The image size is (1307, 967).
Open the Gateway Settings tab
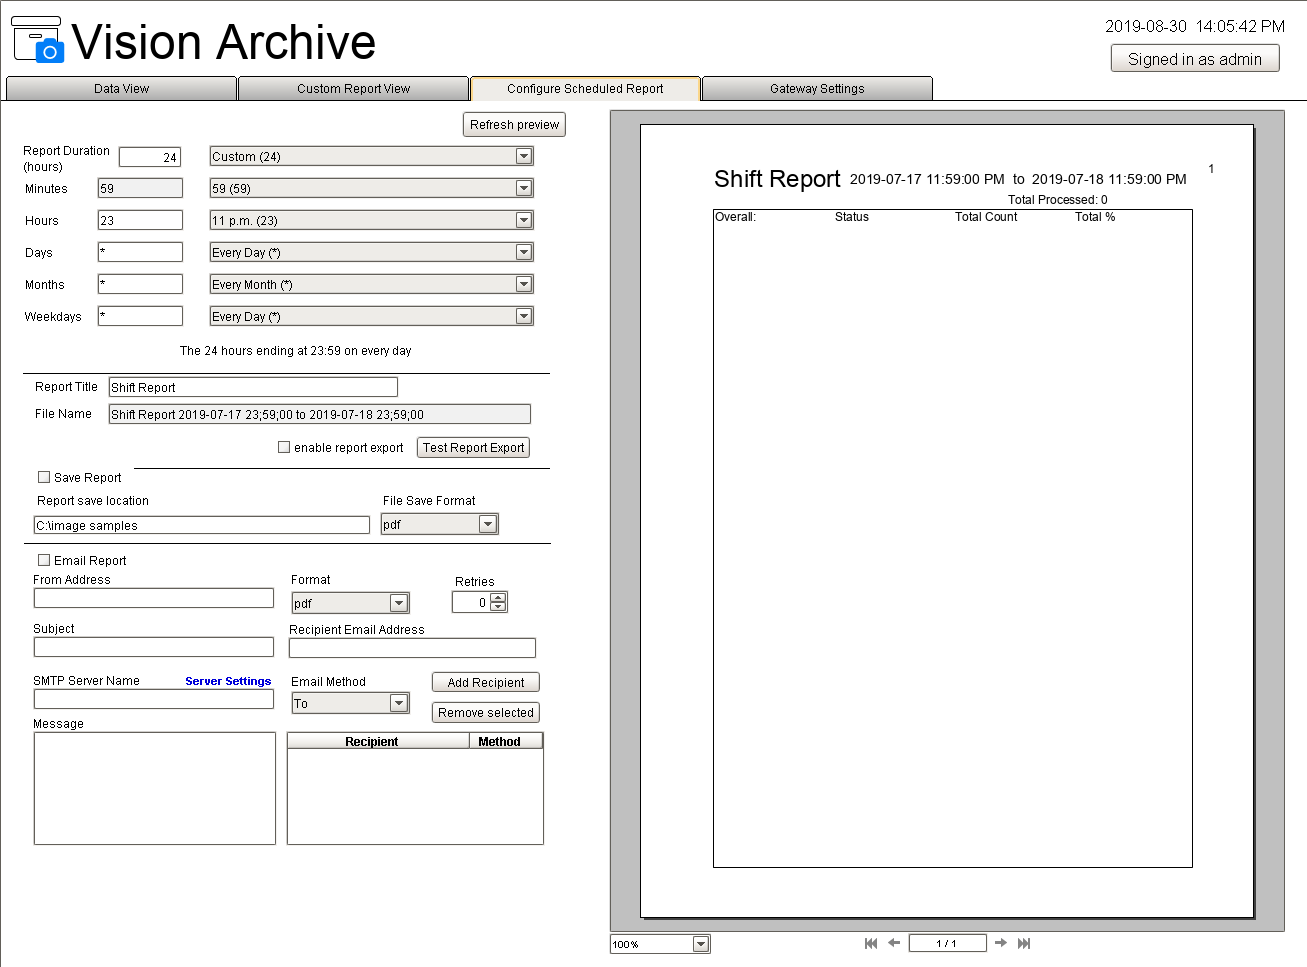click(817, 89)
